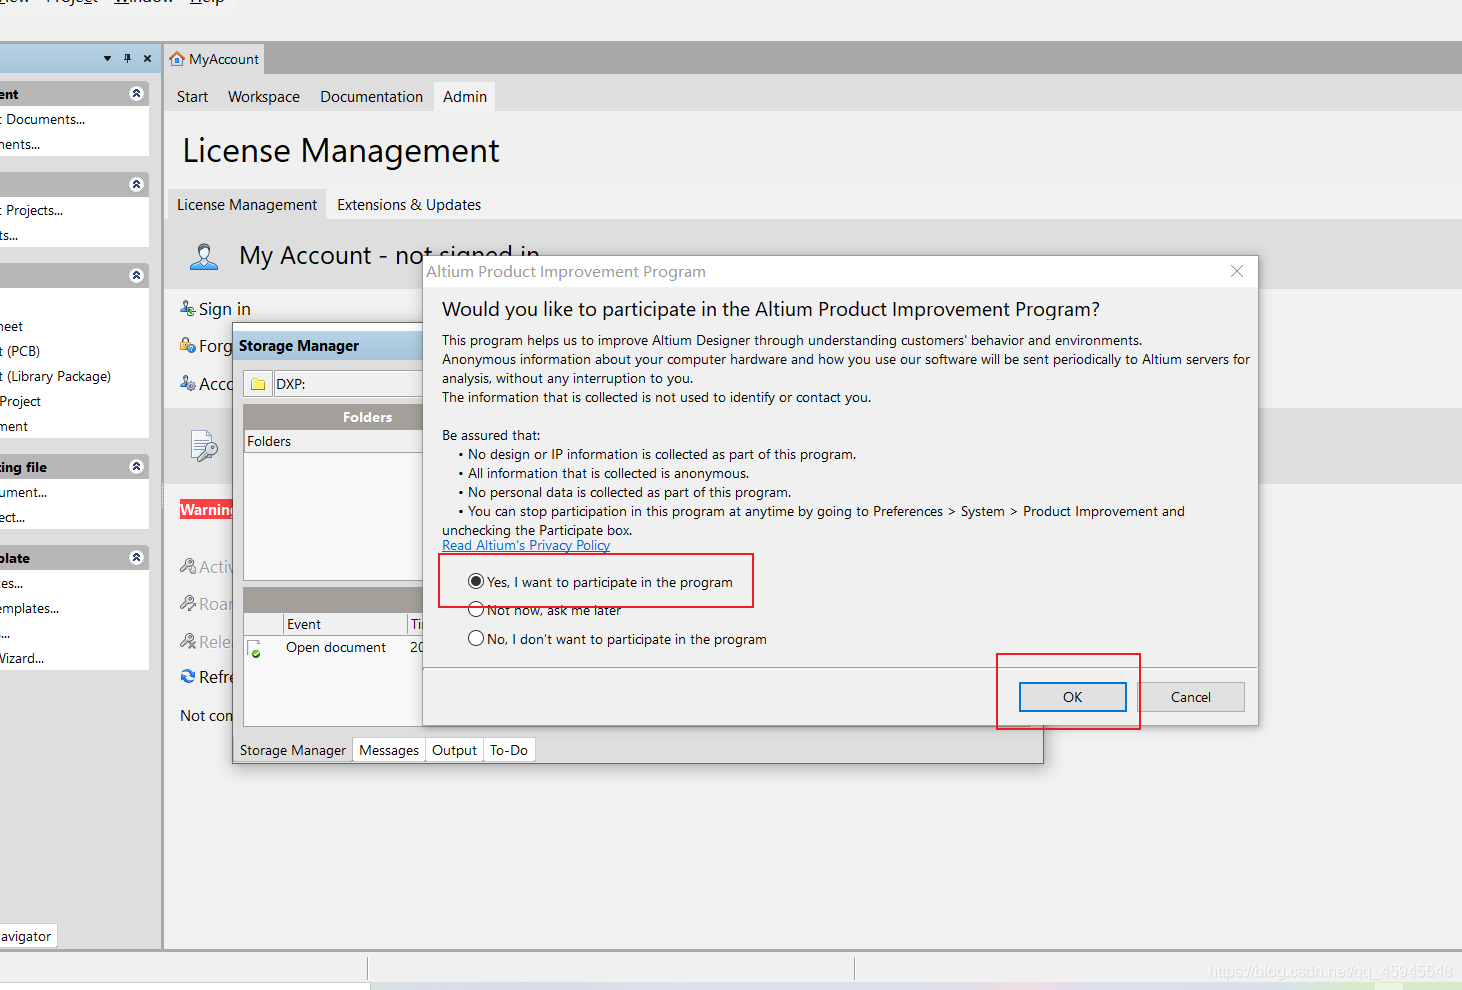Click the Forgot password lock icon
This screenshot has width=1462, height=990.
click(187, 345)
